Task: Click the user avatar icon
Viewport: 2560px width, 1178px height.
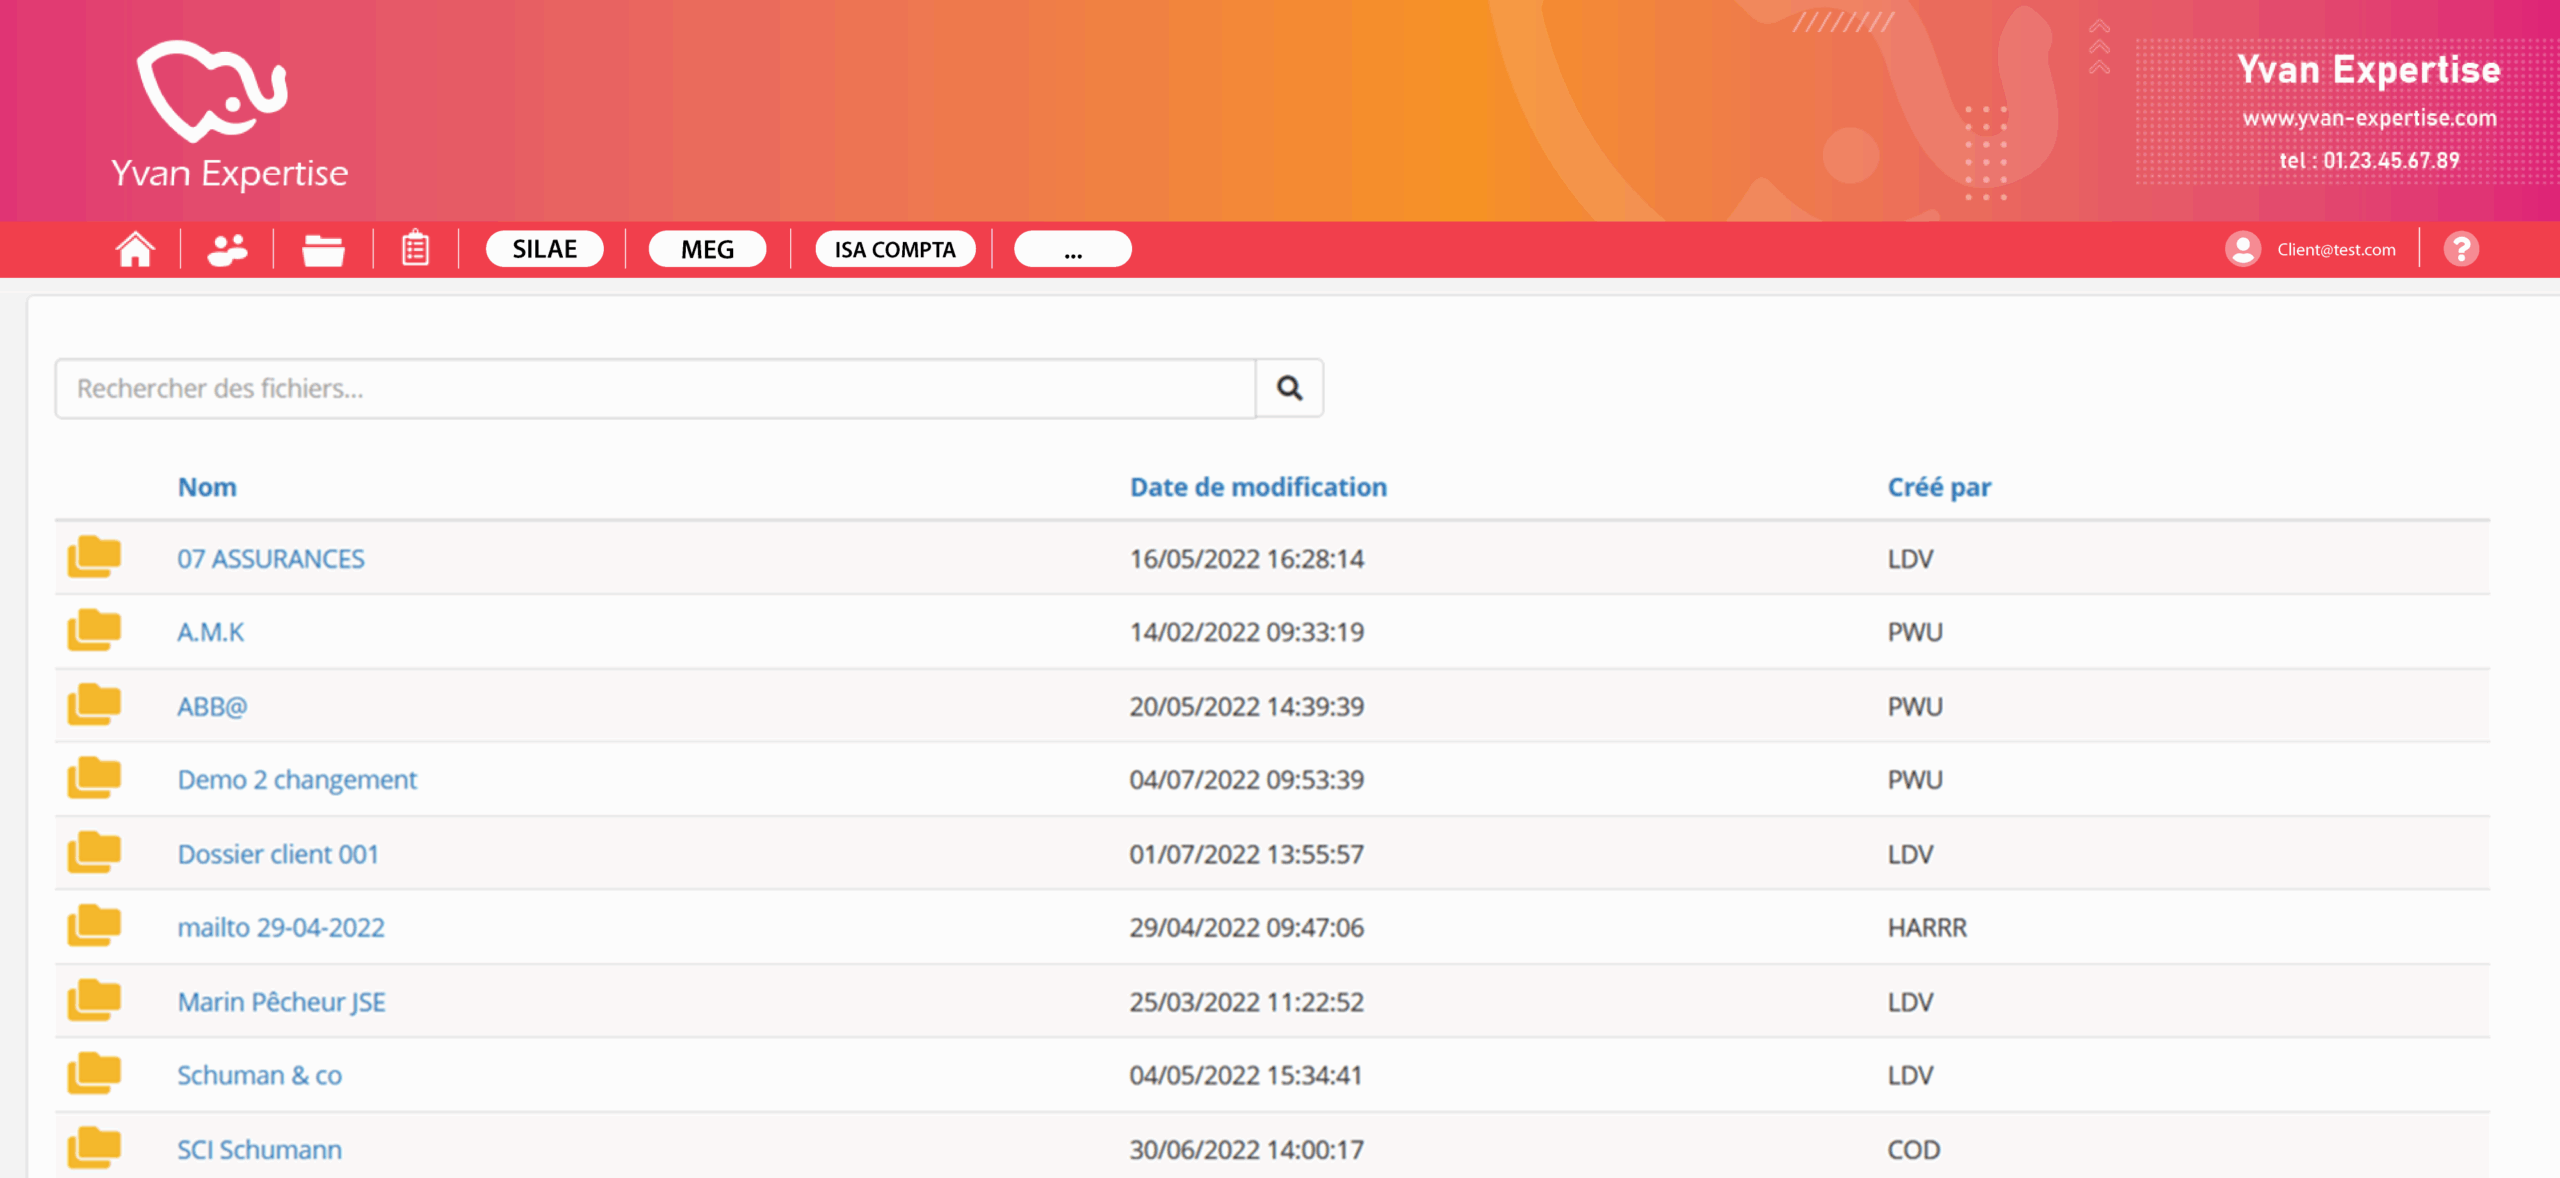Action: (x=2243, y=249)
